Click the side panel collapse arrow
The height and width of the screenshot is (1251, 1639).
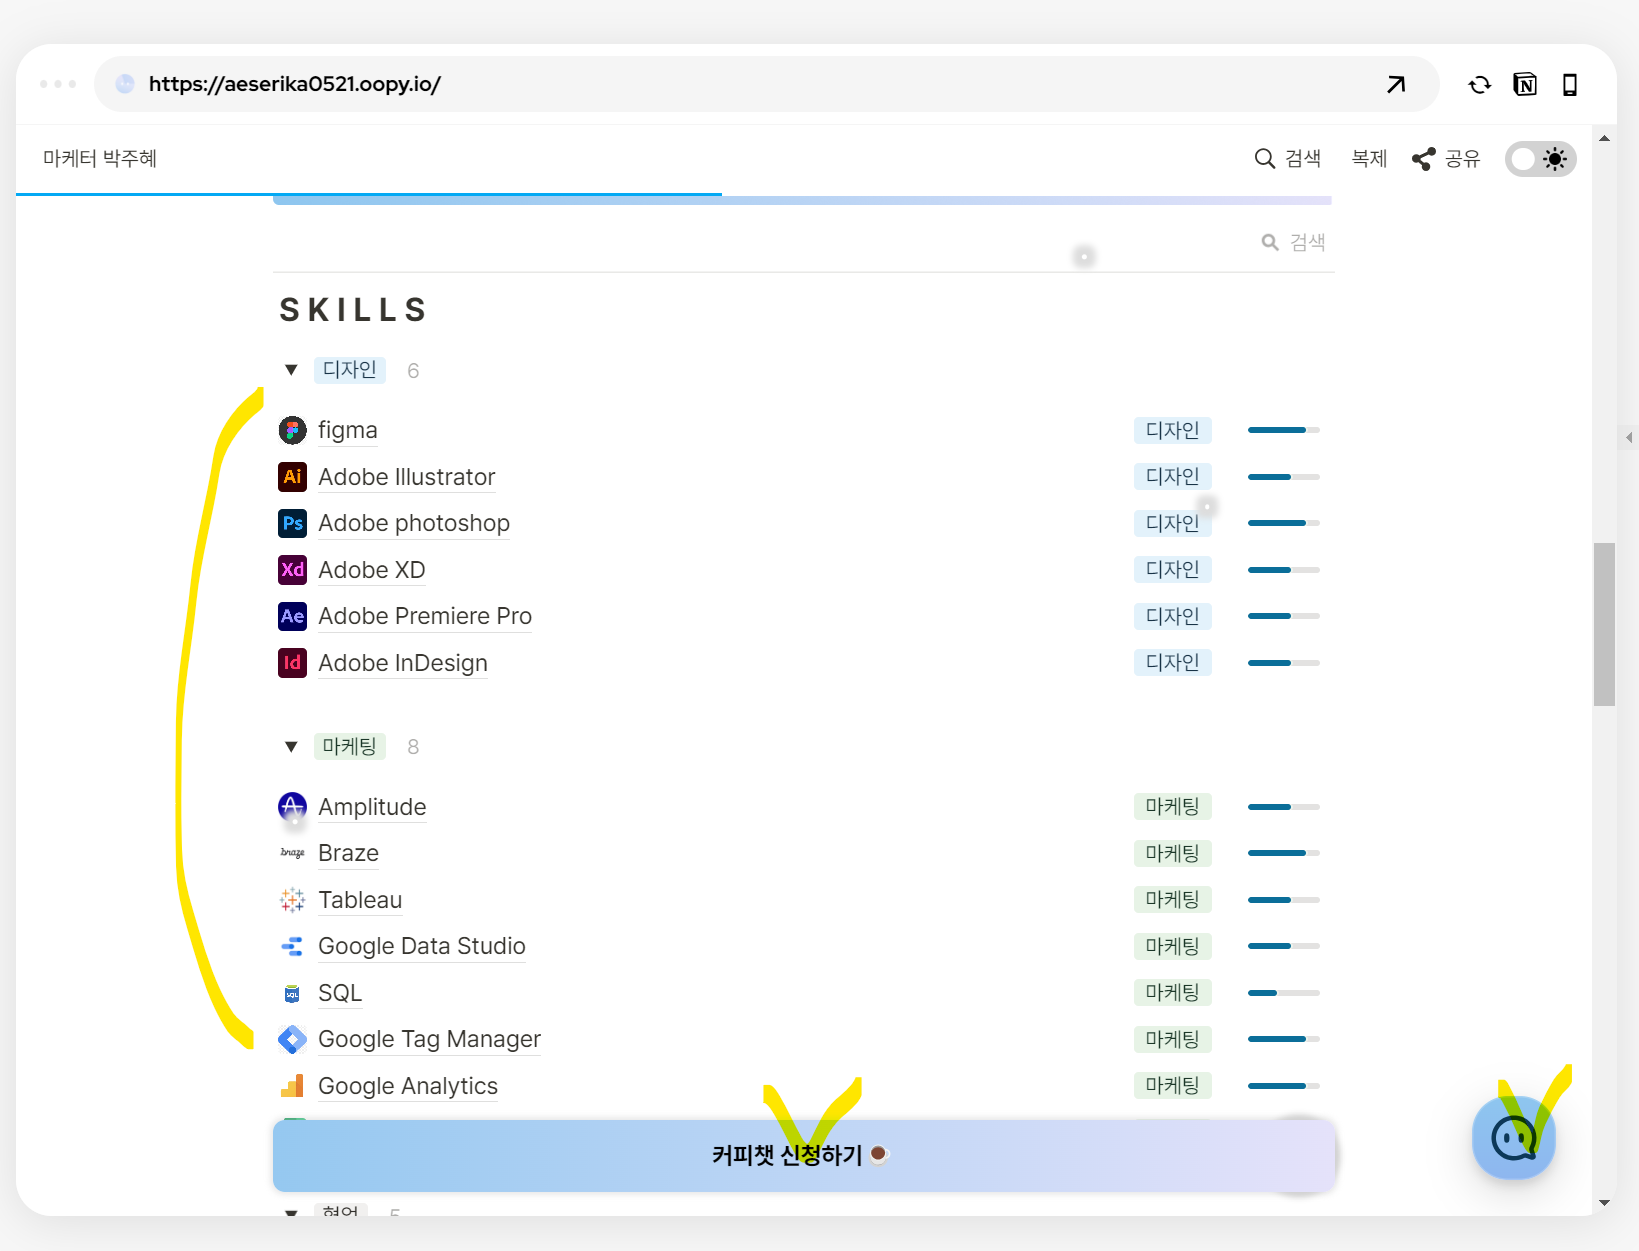click(x=1629, y=437)
